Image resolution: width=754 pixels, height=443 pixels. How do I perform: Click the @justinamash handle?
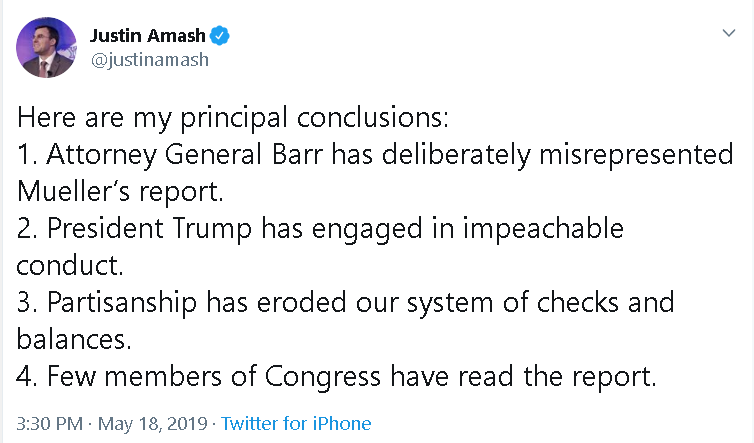[150, 59]
